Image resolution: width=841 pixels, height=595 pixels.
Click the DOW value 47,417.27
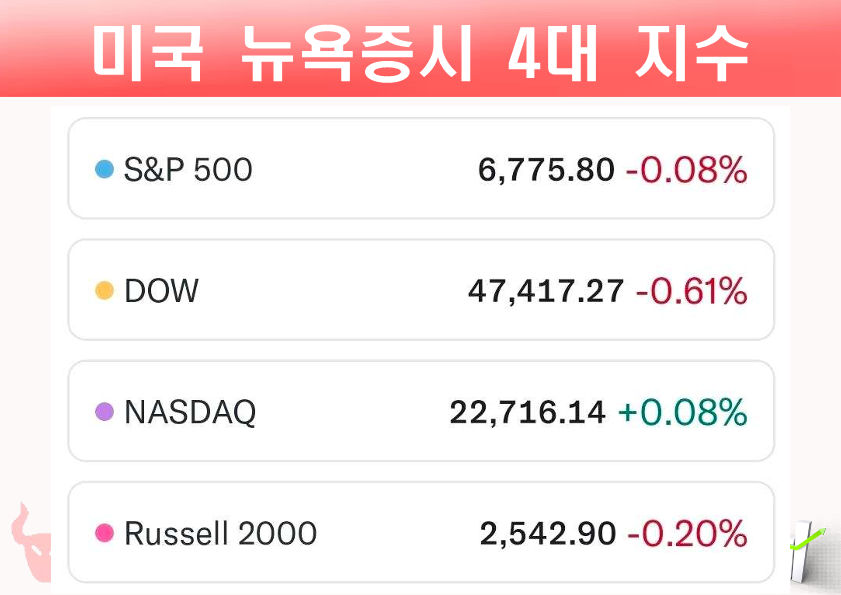[546, 291]
